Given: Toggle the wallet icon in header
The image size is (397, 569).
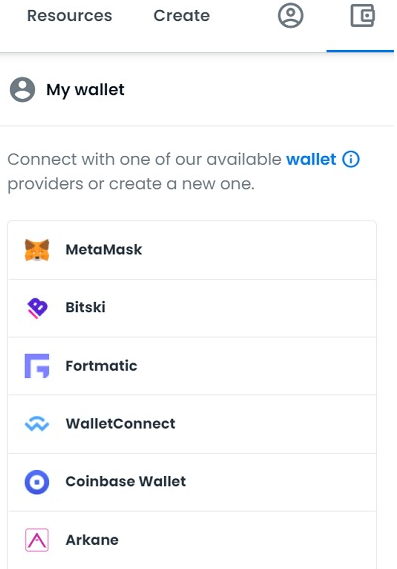Looking at the screenshot, I should click(363, 15).
